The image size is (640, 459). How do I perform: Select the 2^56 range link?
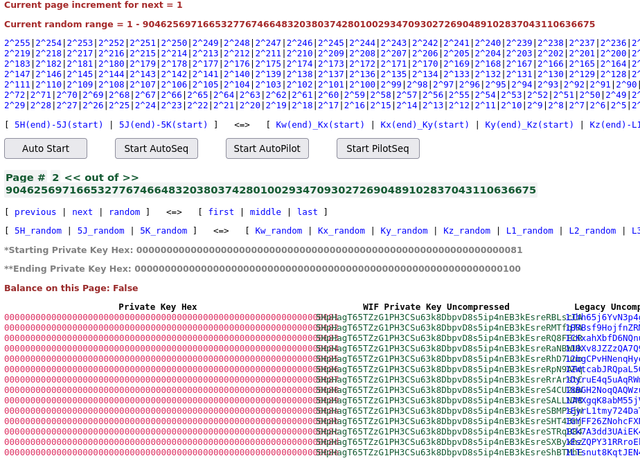pyautogui.click(x=433, y=95)
